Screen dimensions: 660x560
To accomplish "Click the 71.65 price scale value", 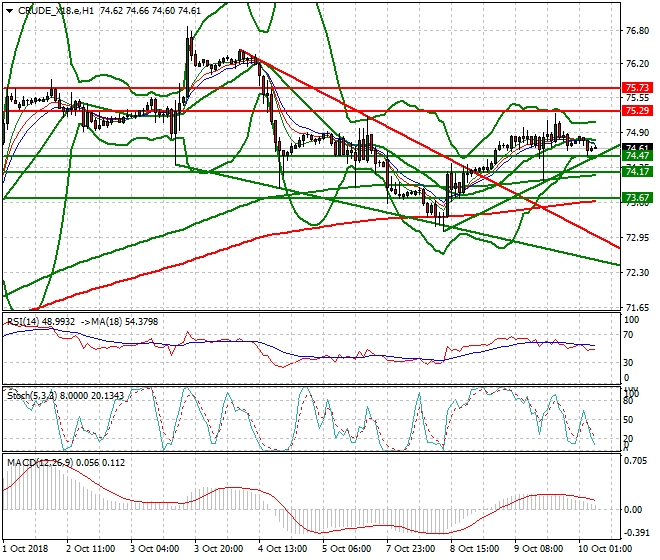I will point(637,307).
